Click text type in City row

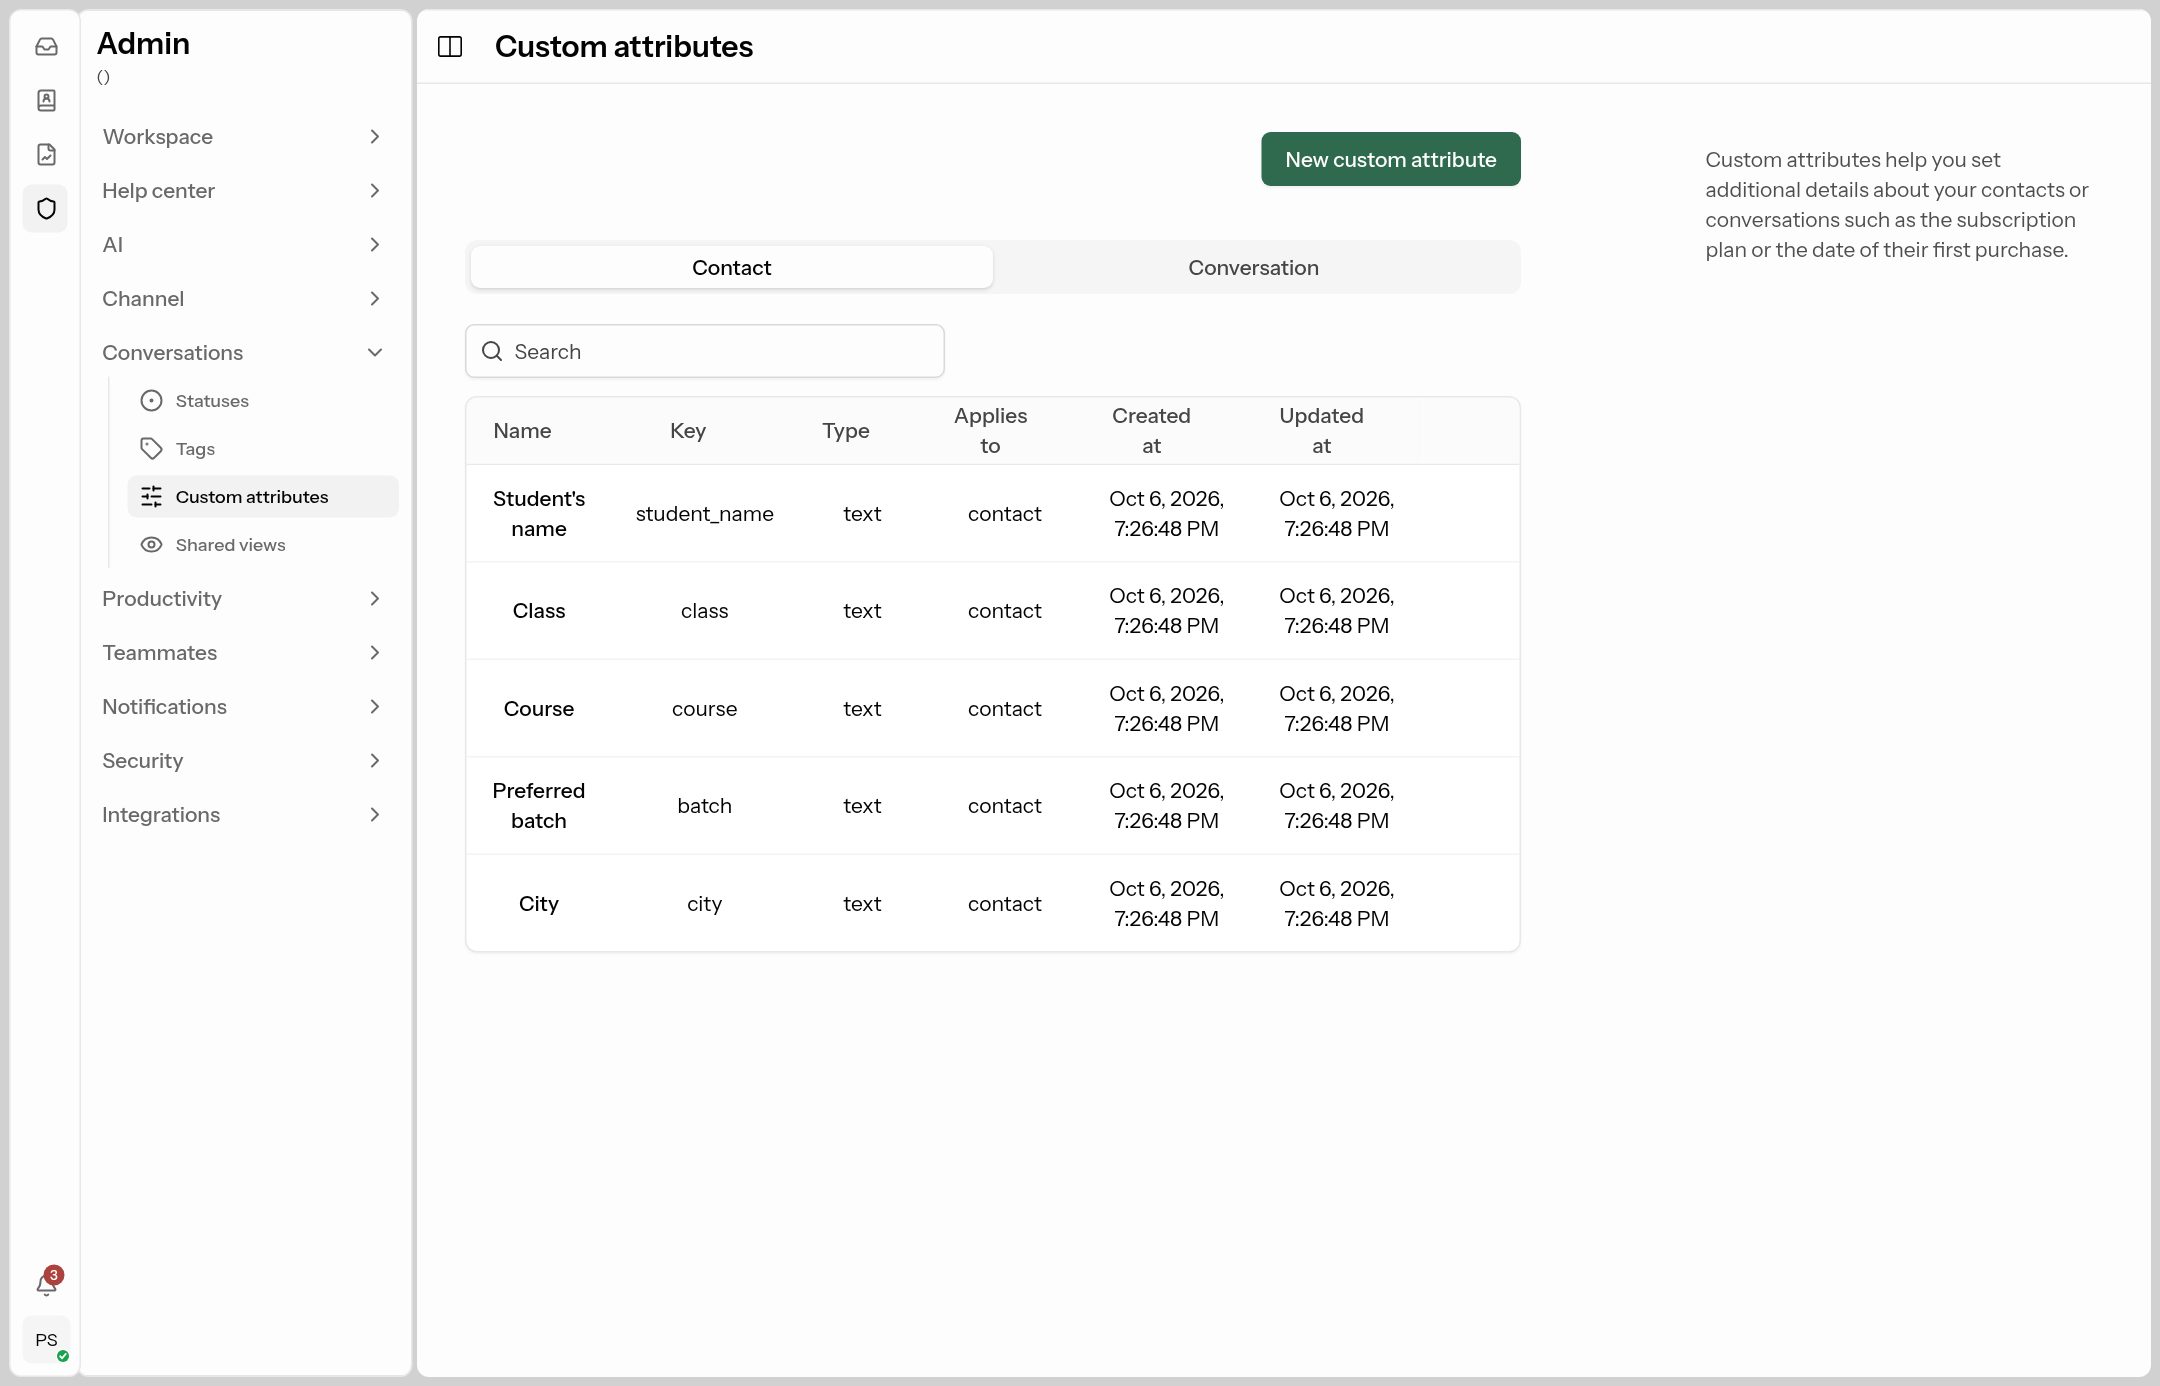pos(862,904)
